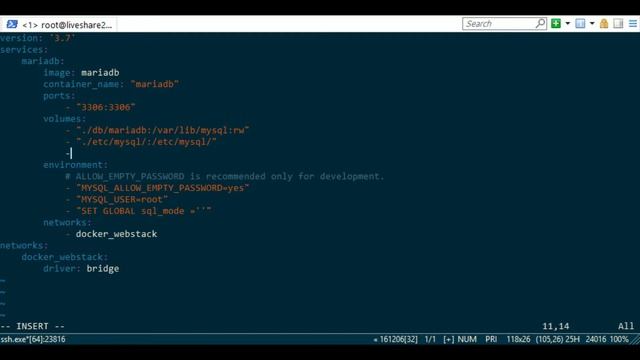Click the 'version:' line in the editor

pos(38,38)
